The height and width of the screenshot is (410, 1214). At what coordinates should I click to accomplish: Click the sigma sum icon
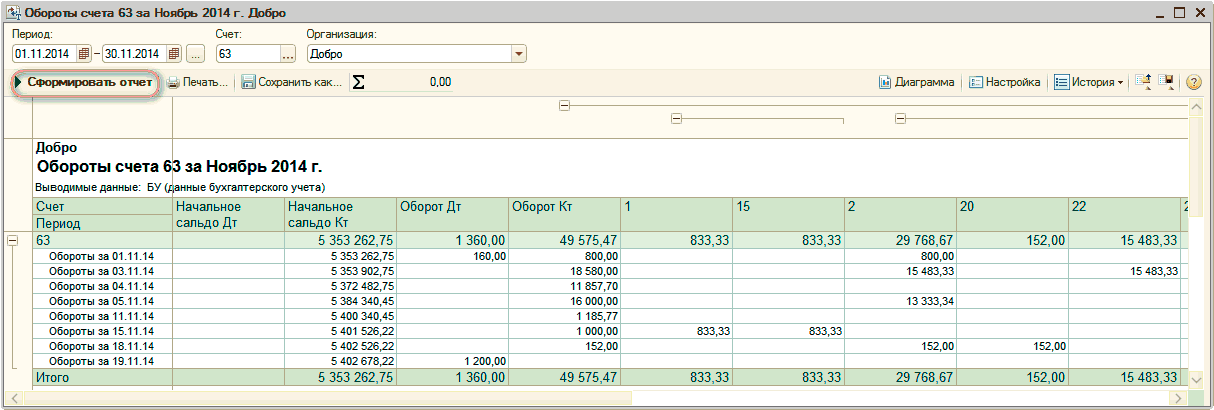358,82
